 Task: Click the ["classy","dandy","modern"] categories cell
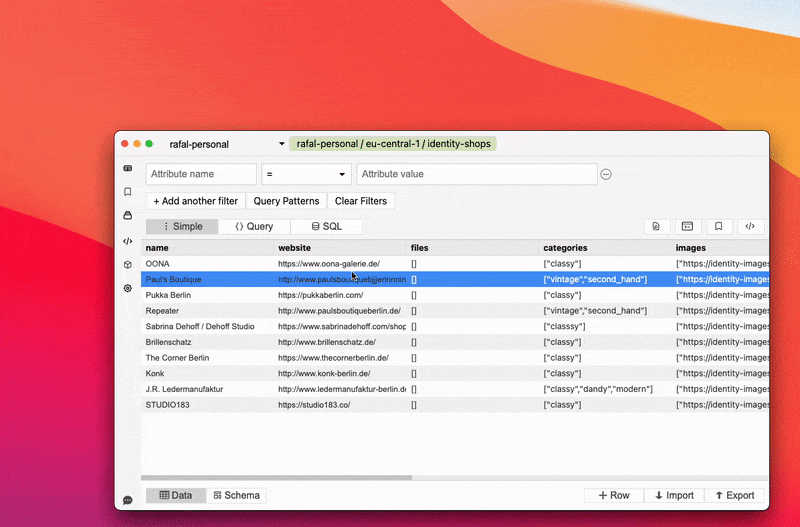coord(605,389)
